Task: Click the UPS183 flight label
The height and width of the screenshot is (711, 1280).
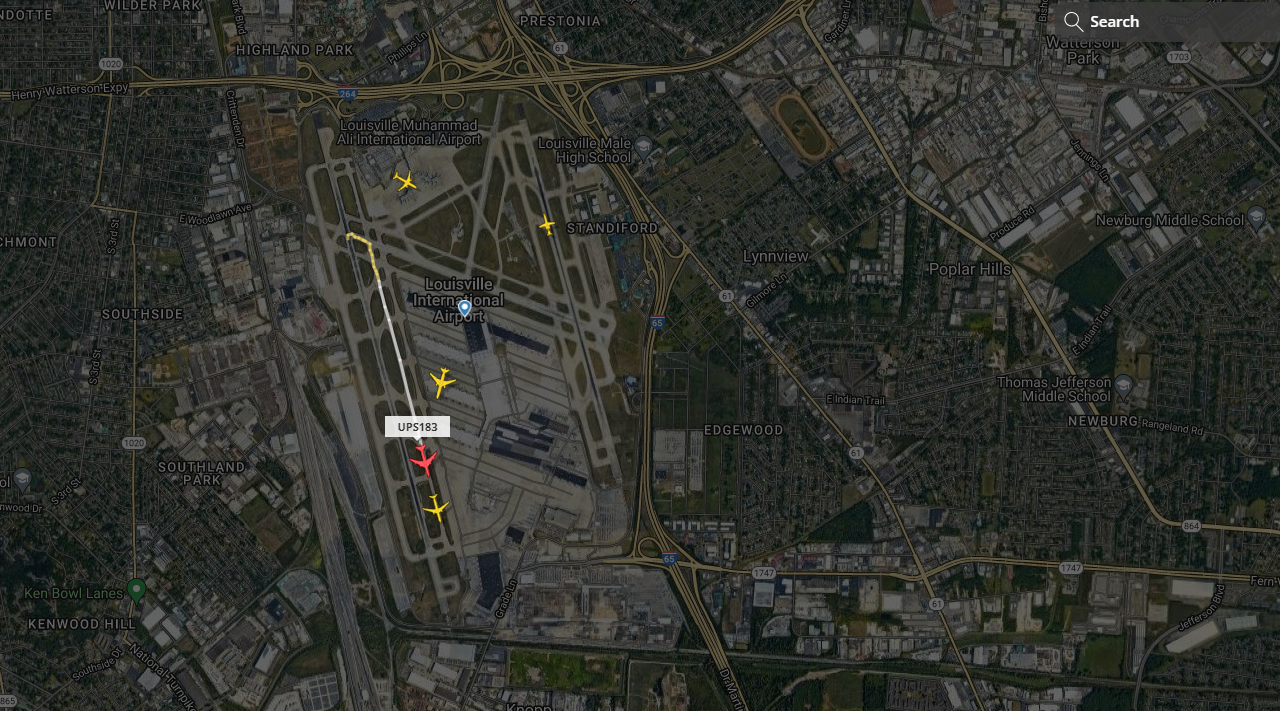Action: point(417,427)
